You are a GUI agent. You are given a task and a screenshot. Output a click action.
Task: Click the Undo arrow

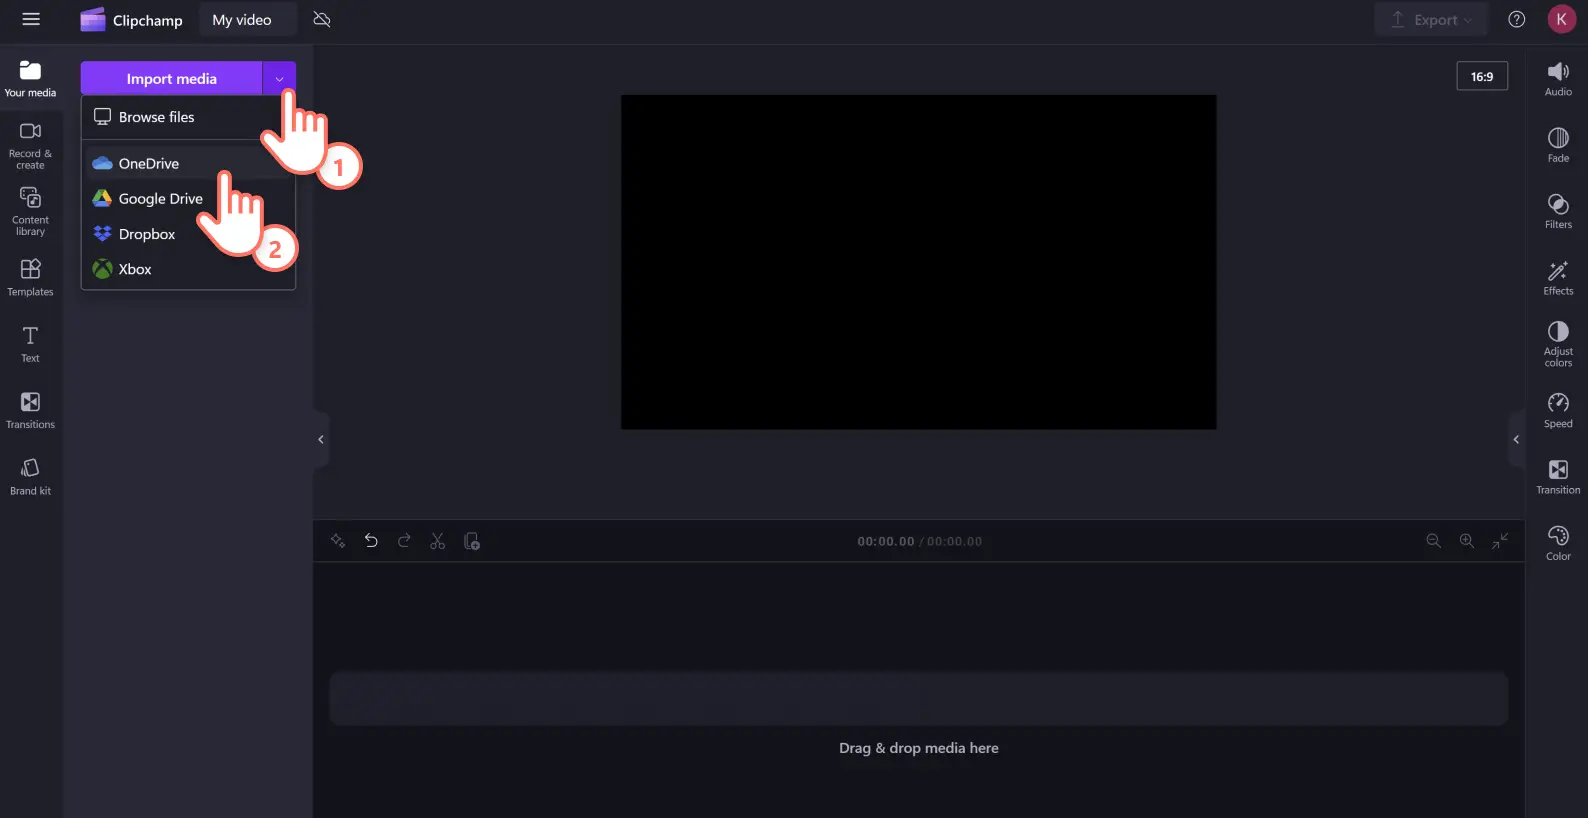(x=371, y=541)
